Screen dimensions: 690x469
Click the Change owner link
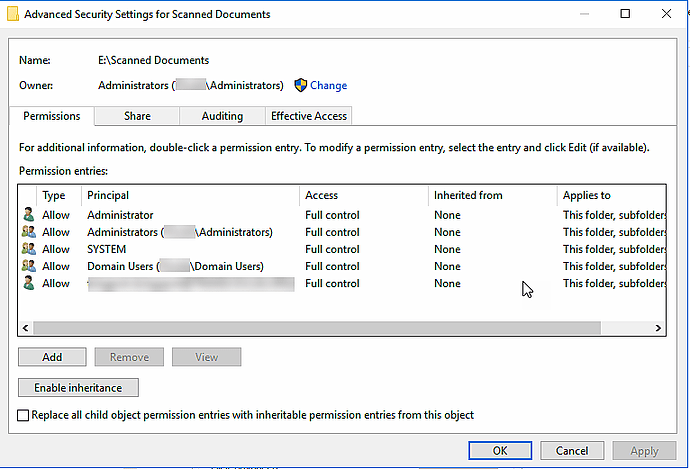pos(328,86)
